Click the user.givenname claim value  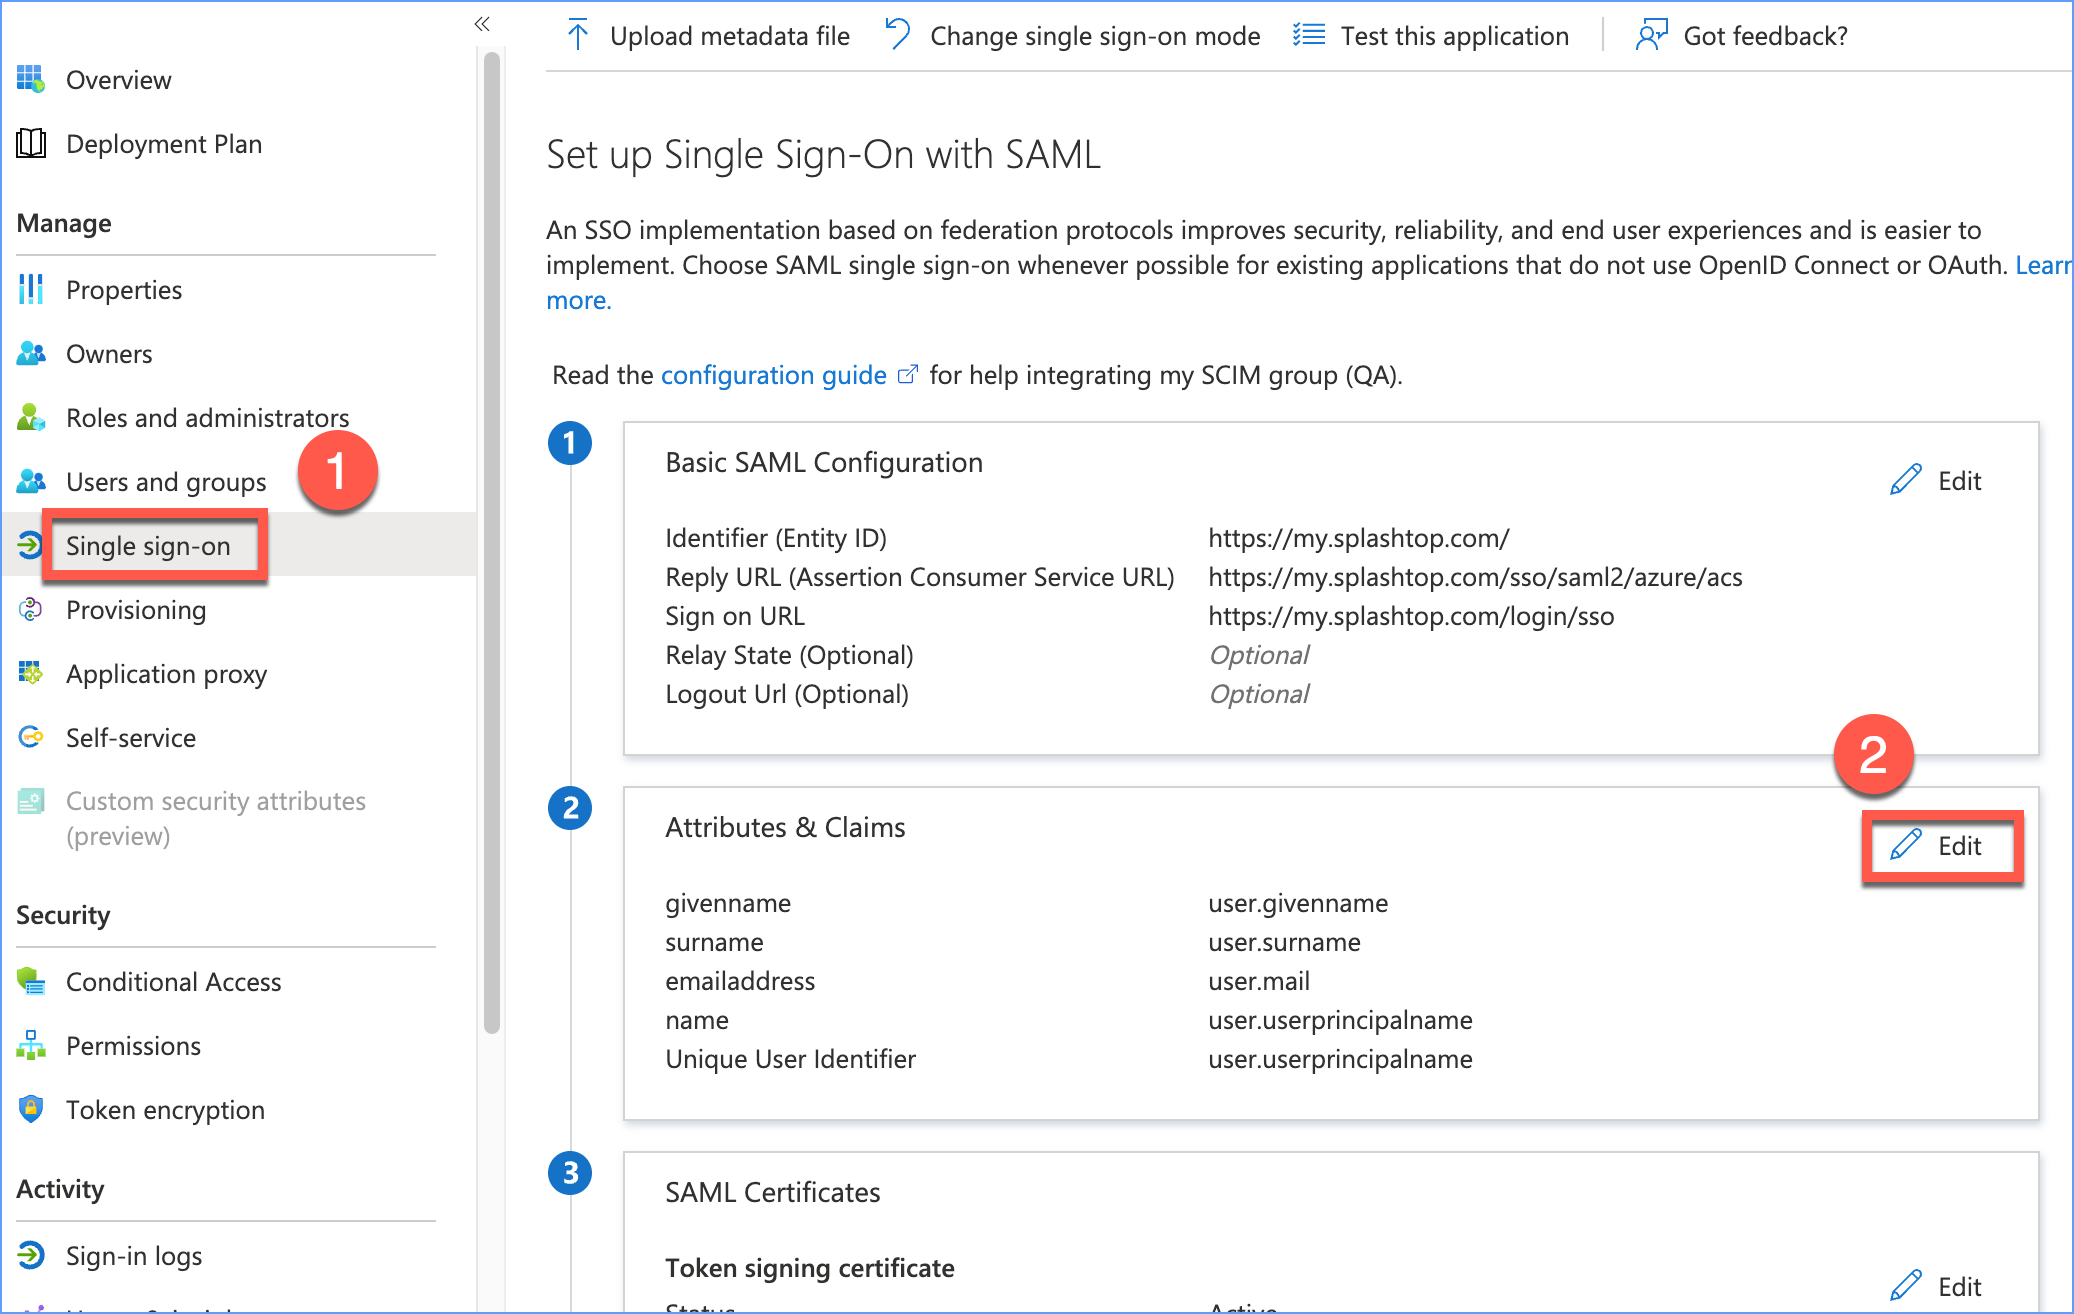point(1298,903)
